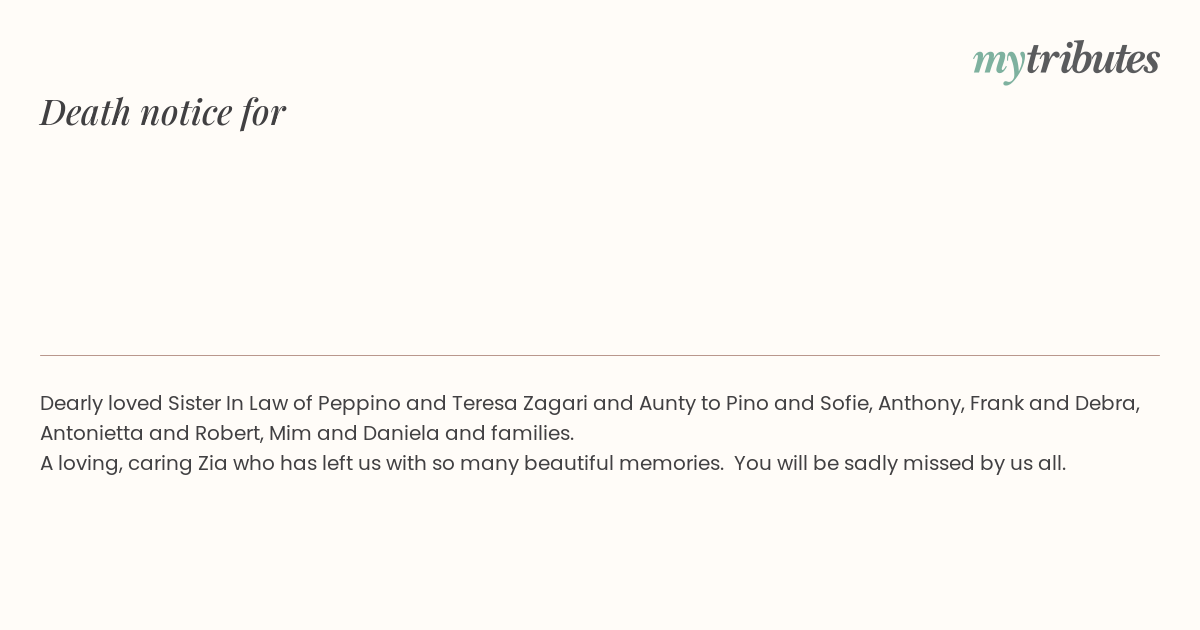Image resolution: width=1200 pixels, height=630 pixels.
Task: Select the words 'Dearly loved'
Action: 101,404
